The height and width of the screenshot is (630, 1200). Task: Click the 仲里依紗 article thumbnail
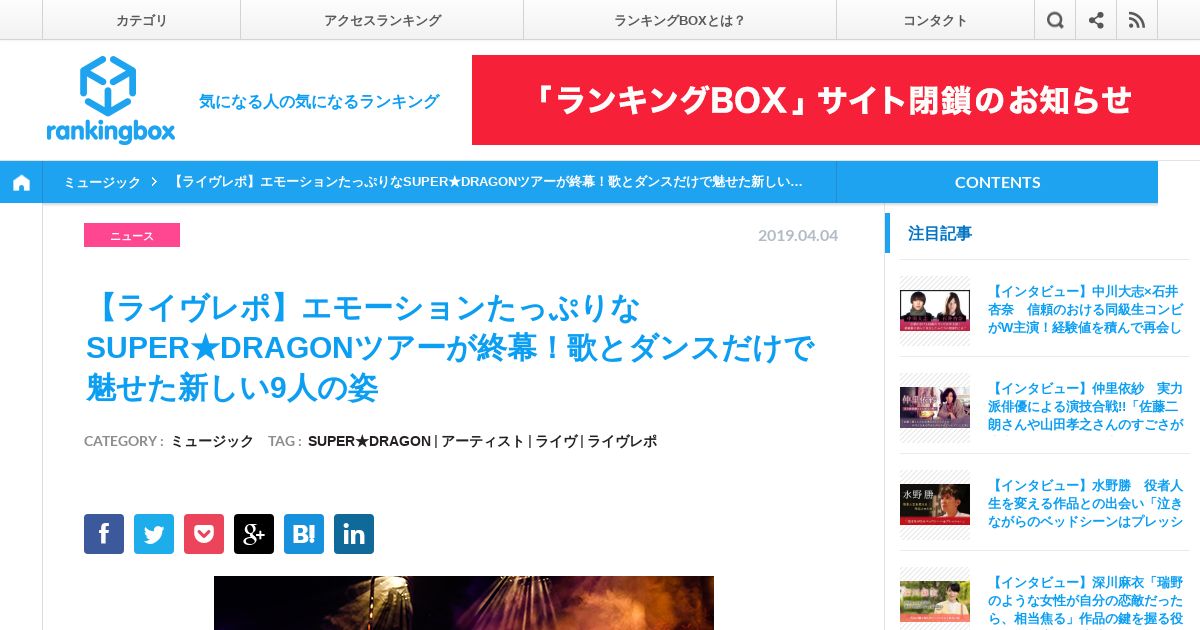935,407
